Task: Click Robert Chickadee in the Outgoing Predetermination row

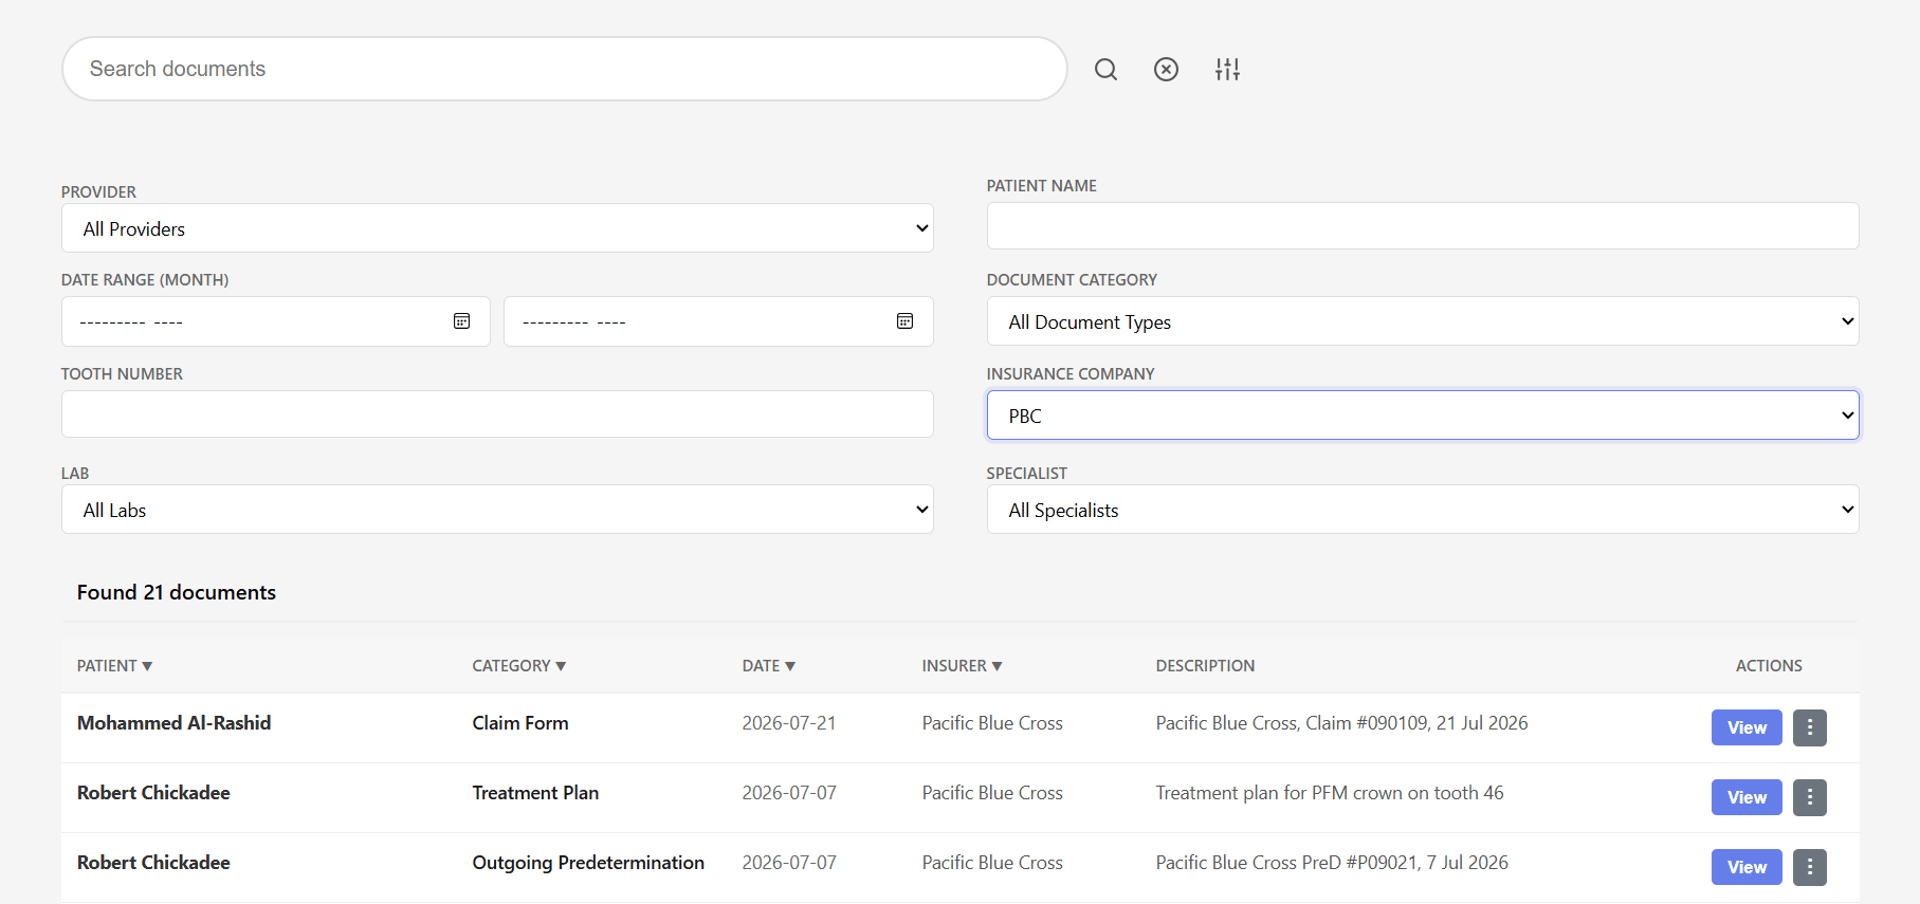Action: pos(154,863)
